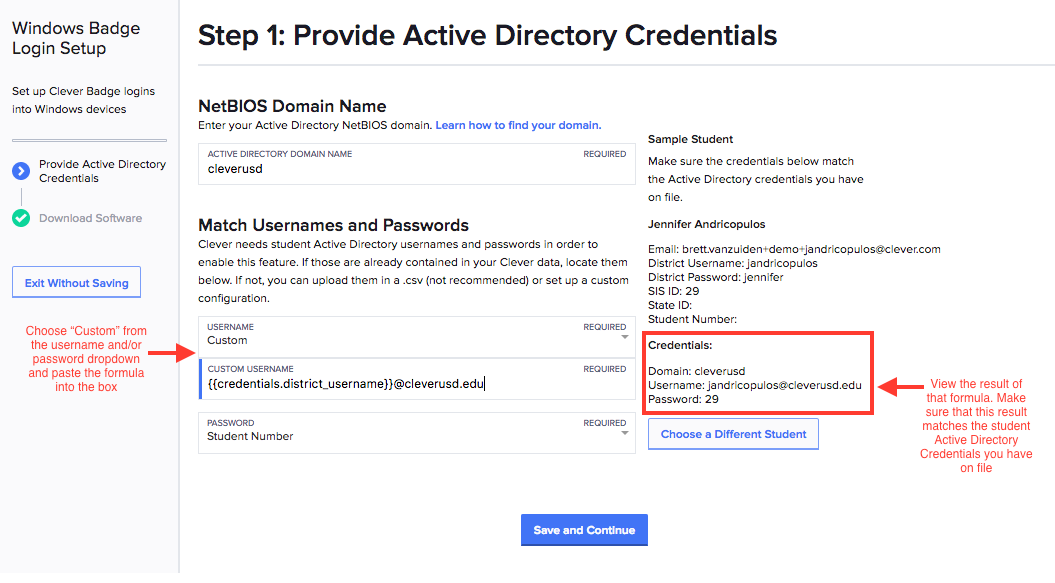Click into the Custom Username formula field
The height and width of the screenshot is (583, 1055).
(x=416, y=383)
